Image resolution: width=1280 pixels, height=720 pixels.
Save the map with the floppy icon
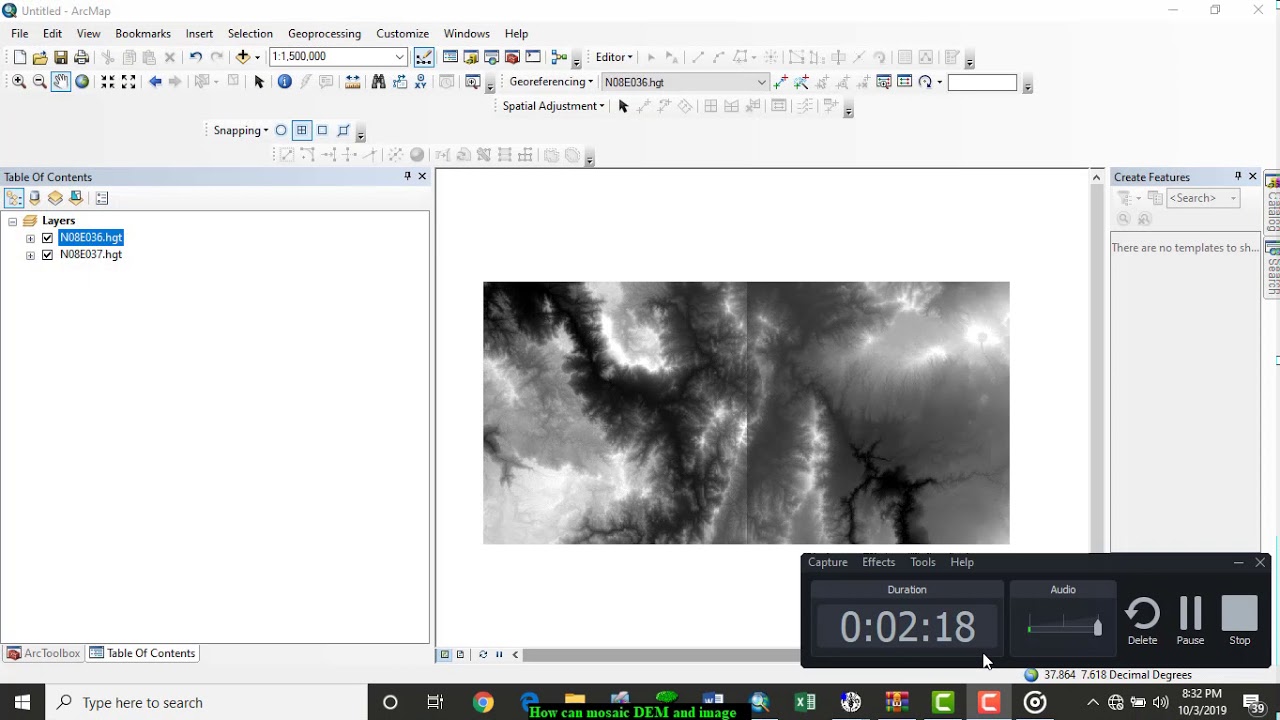pyautogui.click(x=61, y=57)
